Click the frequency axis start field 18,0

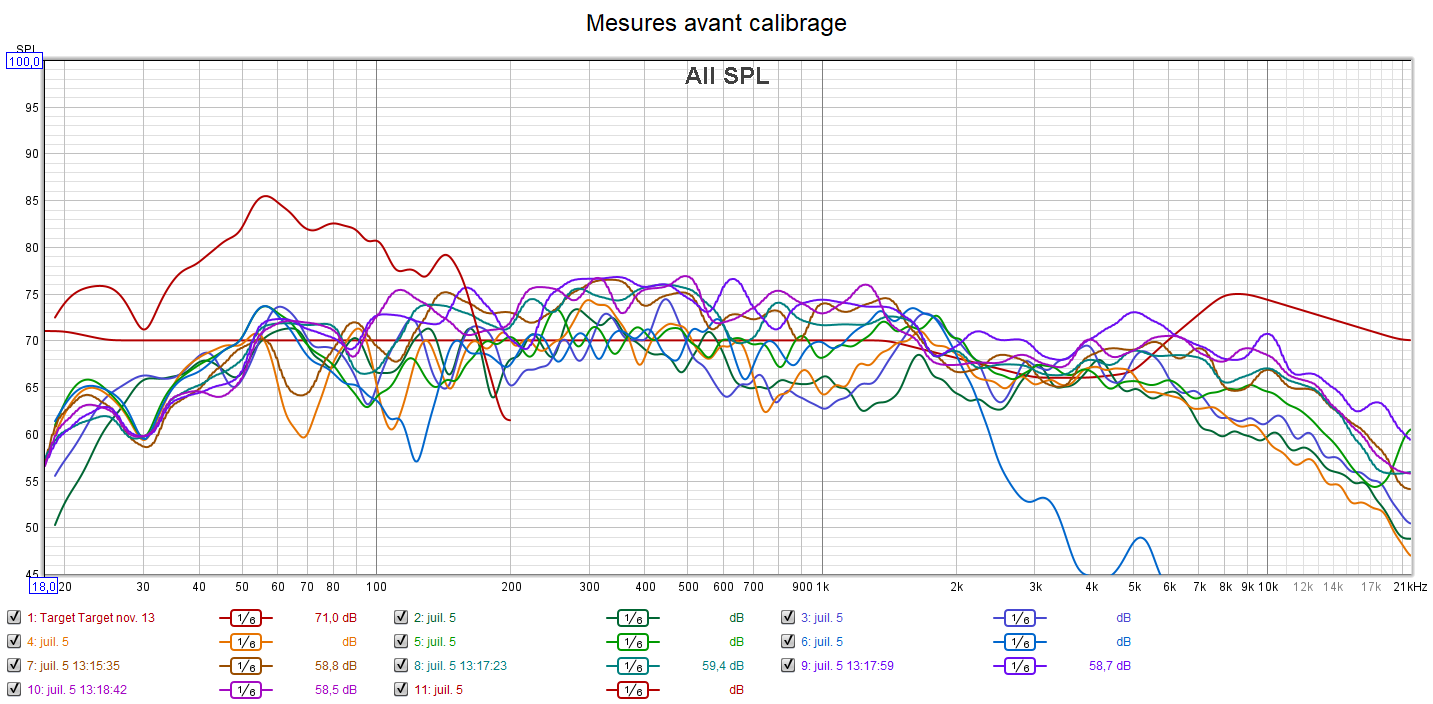pos(45,586)
